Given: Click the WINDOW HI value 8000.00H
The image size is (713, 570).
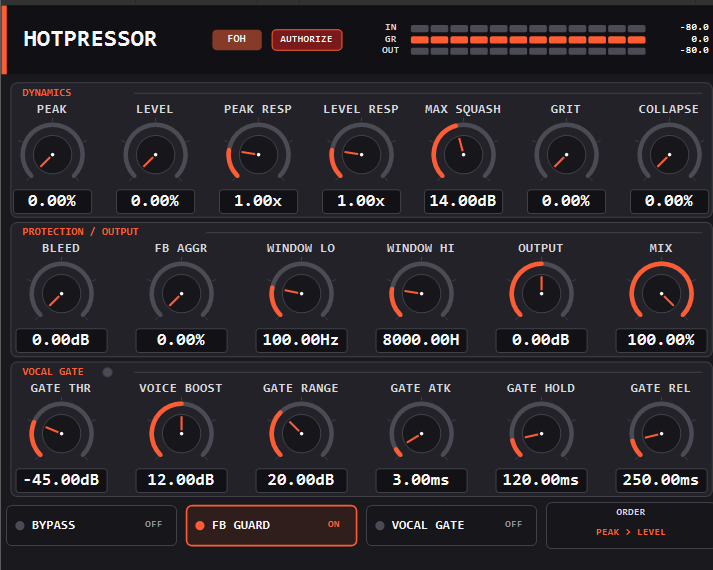Looking at the screenshot, I should [x=421, y=340].
